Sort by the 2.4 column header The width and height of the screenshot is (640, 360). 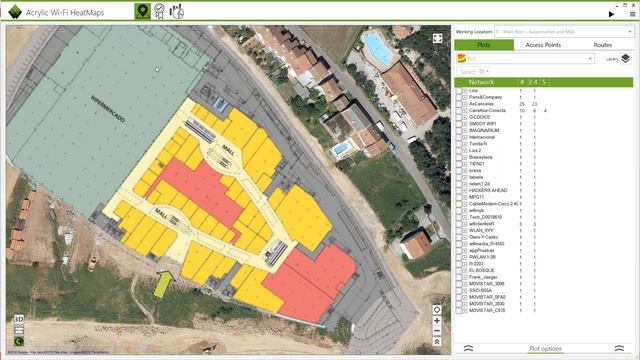point(533,82)
